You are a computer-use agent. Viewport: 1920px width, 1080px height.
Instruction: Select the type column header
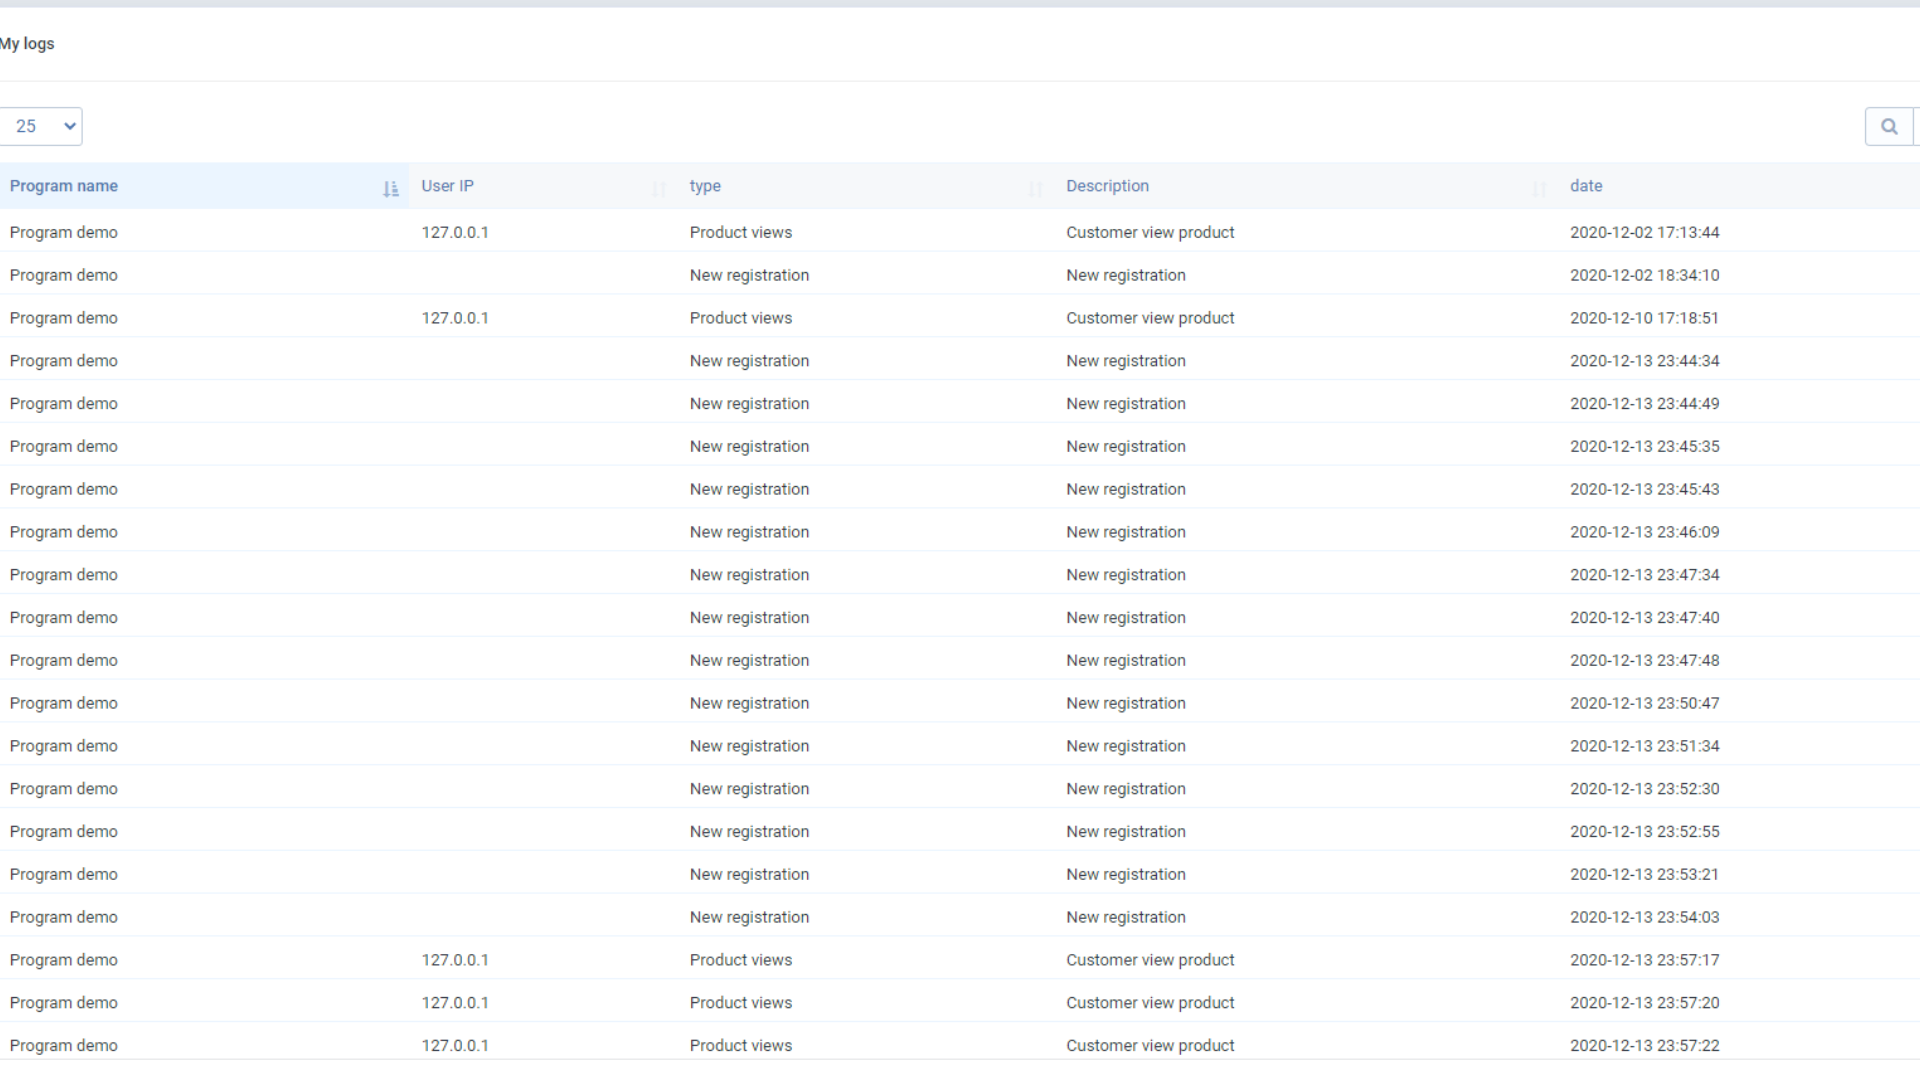coord(705,186)
